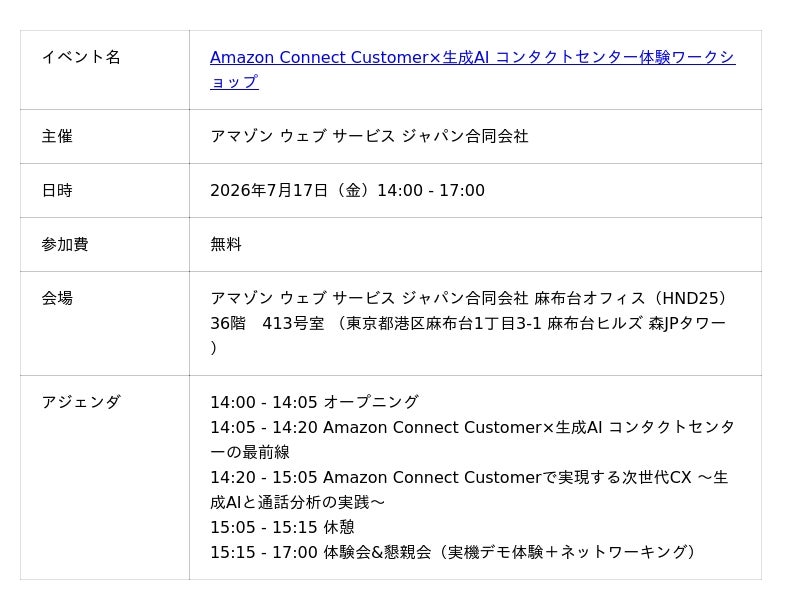The image size is (800, 610).
Task: Click the venue line mentioning 麻布台オフィス（HND25）
Action: click(x=470, y=298)
